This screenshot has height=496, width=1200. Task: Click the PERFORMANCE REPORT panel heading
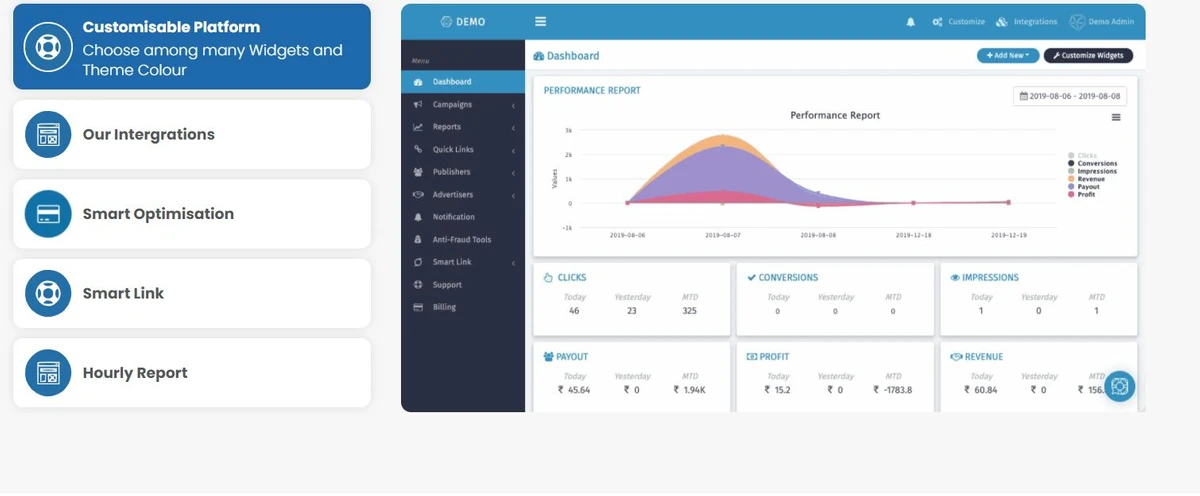(592, 90)
